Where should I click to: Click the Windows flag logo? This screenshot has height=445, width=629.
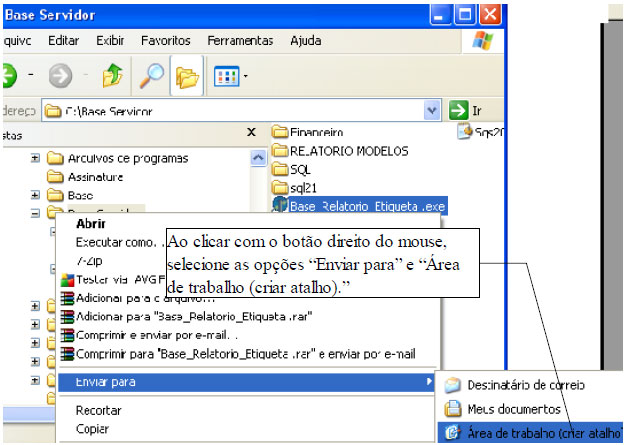483,41
